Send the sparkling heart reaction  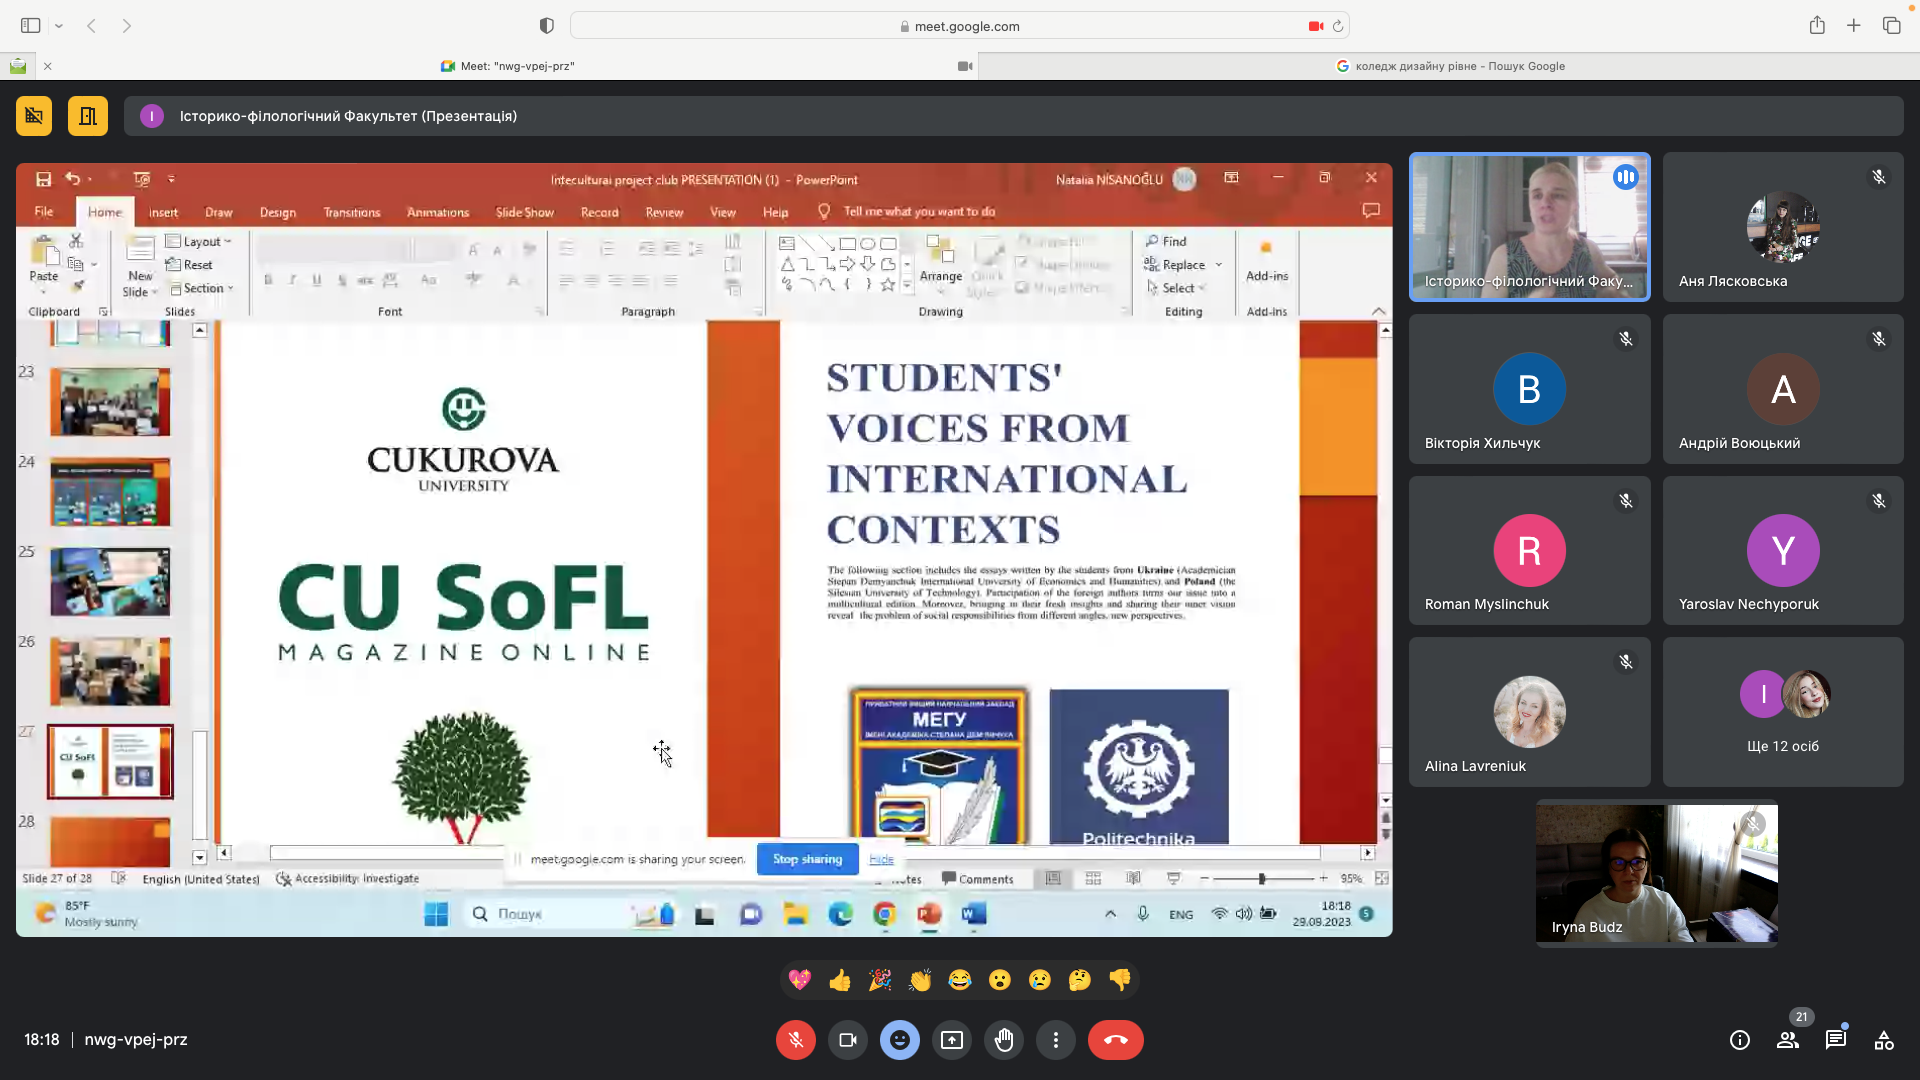tap(800, 980)
